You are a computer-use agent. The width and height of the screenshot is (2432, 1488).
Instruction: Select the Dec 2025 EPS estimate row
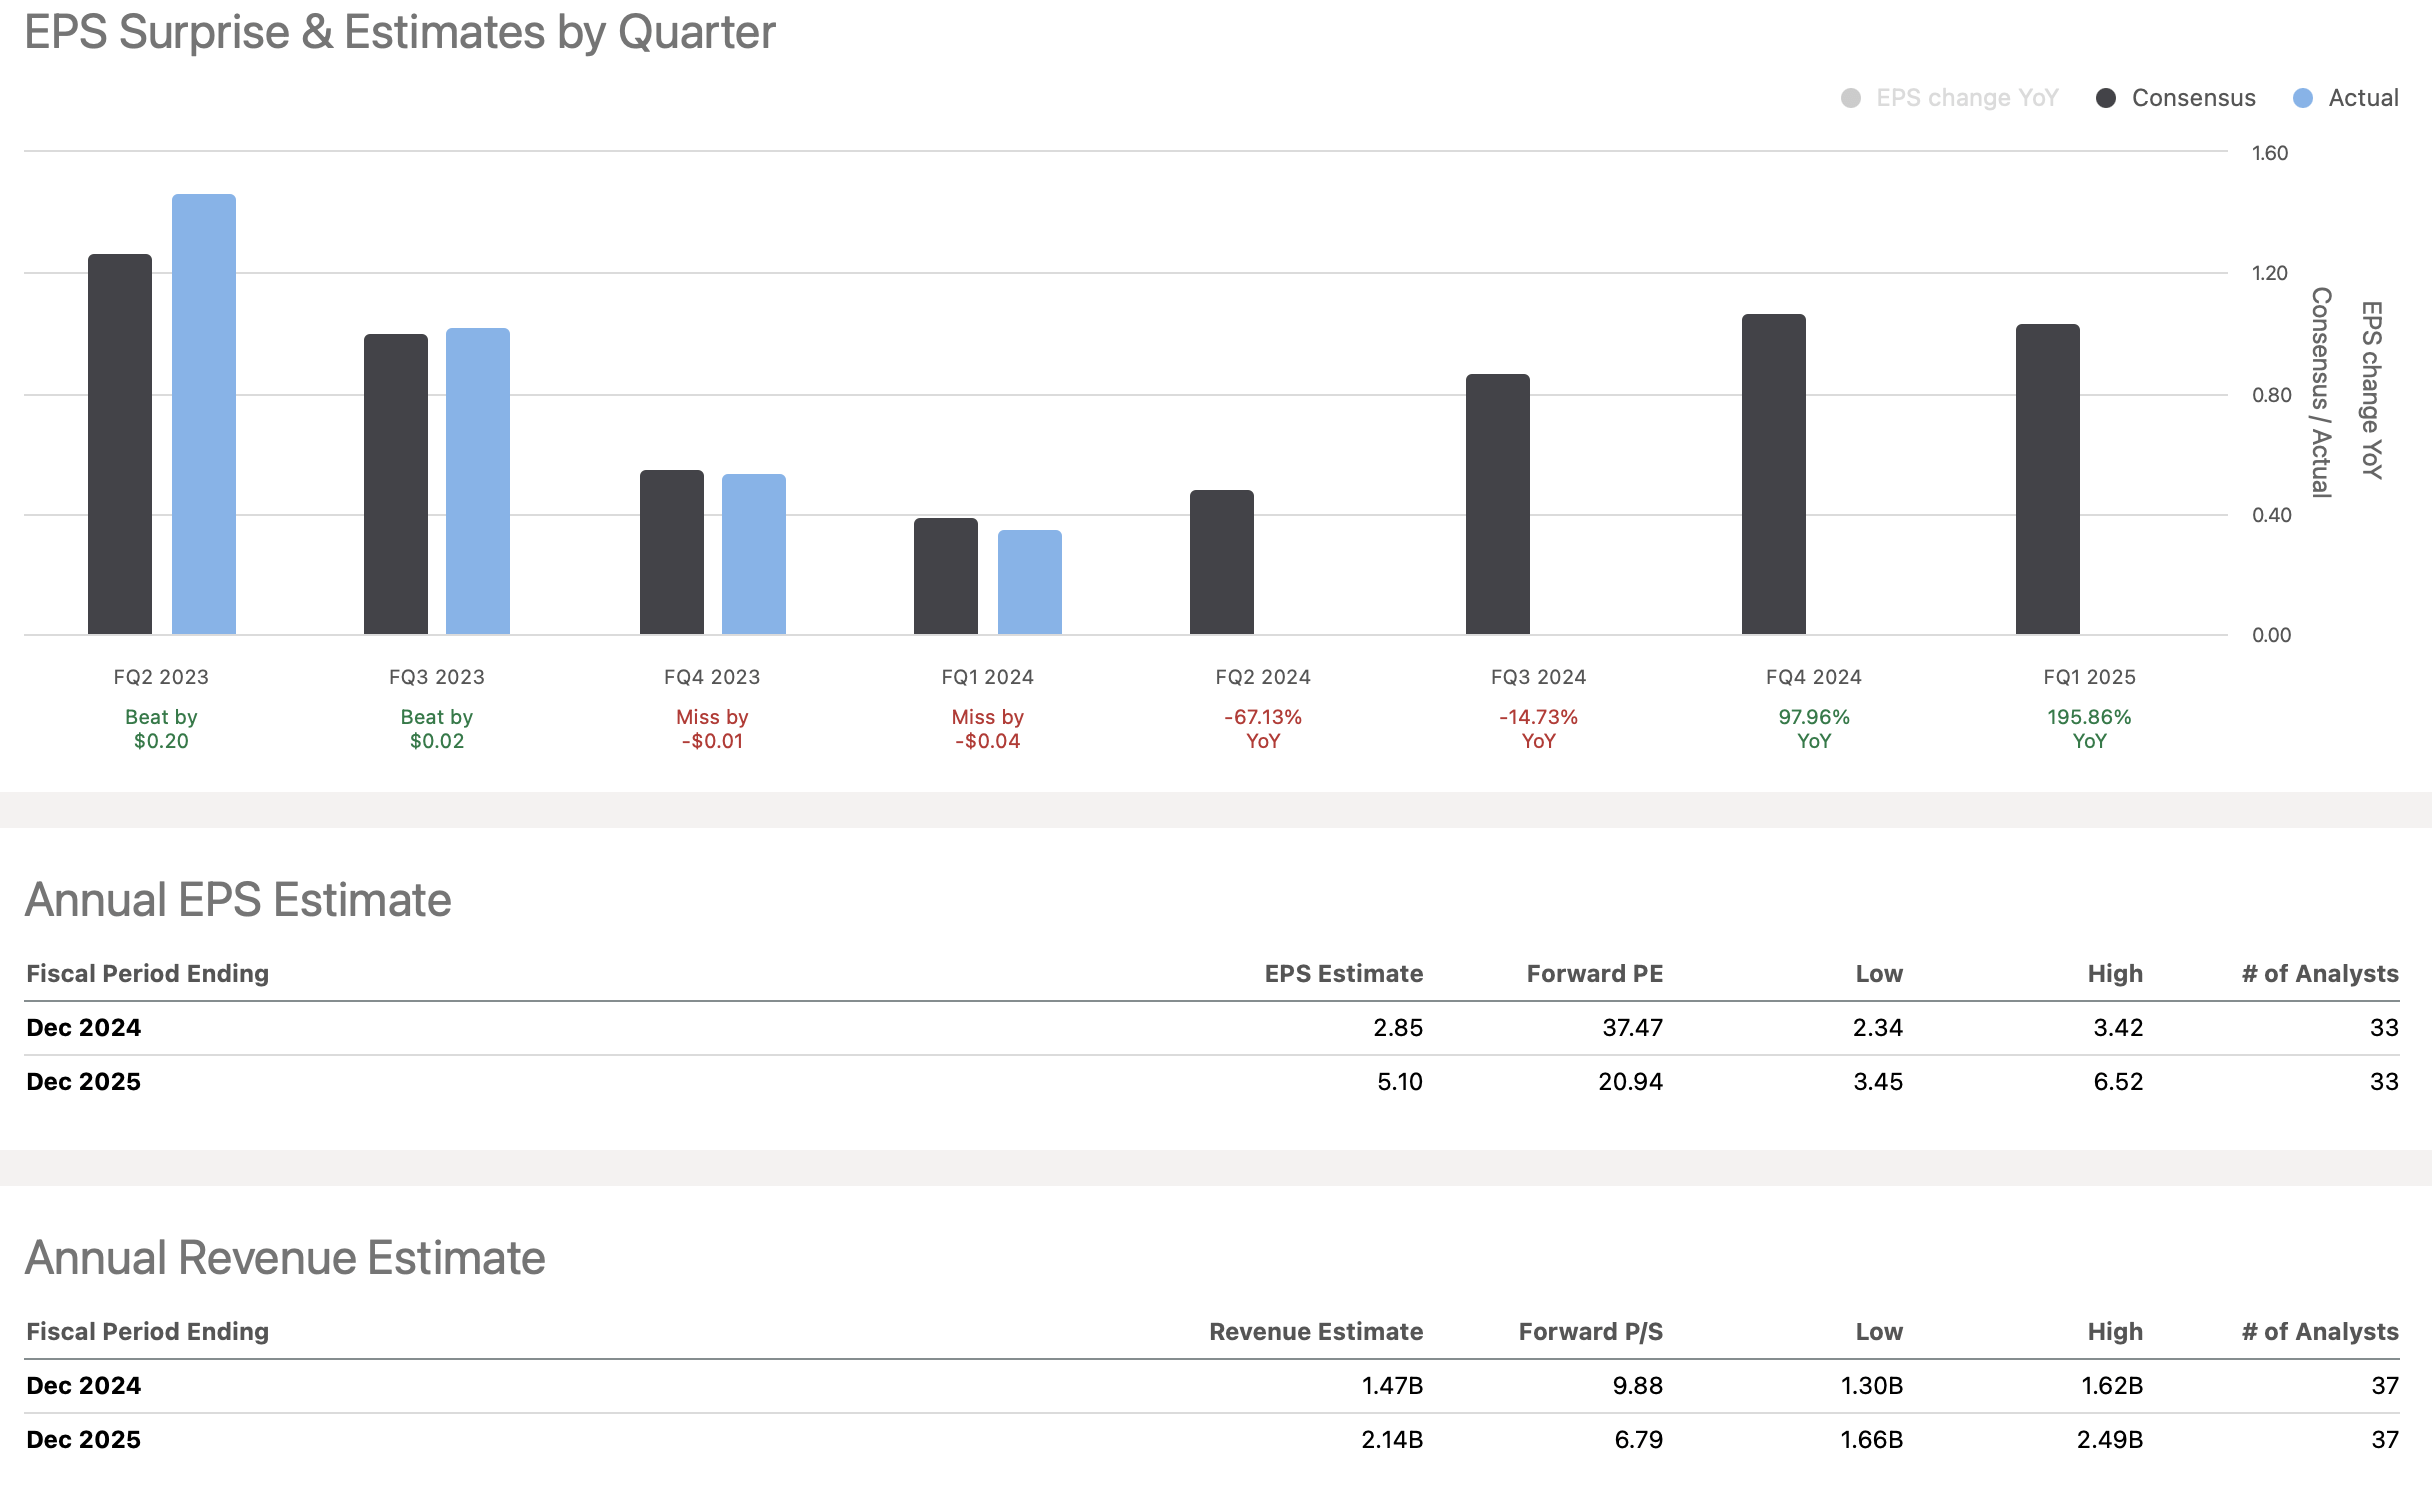(1216, 1081)
